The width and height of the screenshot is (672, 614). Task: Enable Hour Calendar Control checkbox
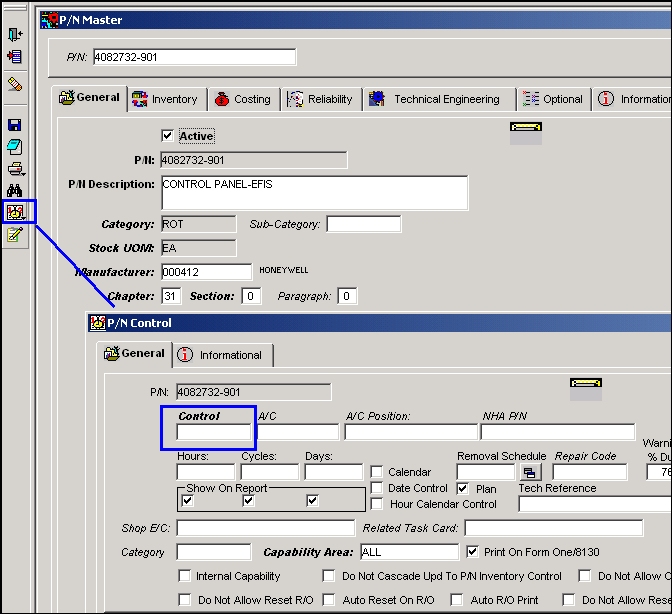pyautogui.click(x=376, y=504)
